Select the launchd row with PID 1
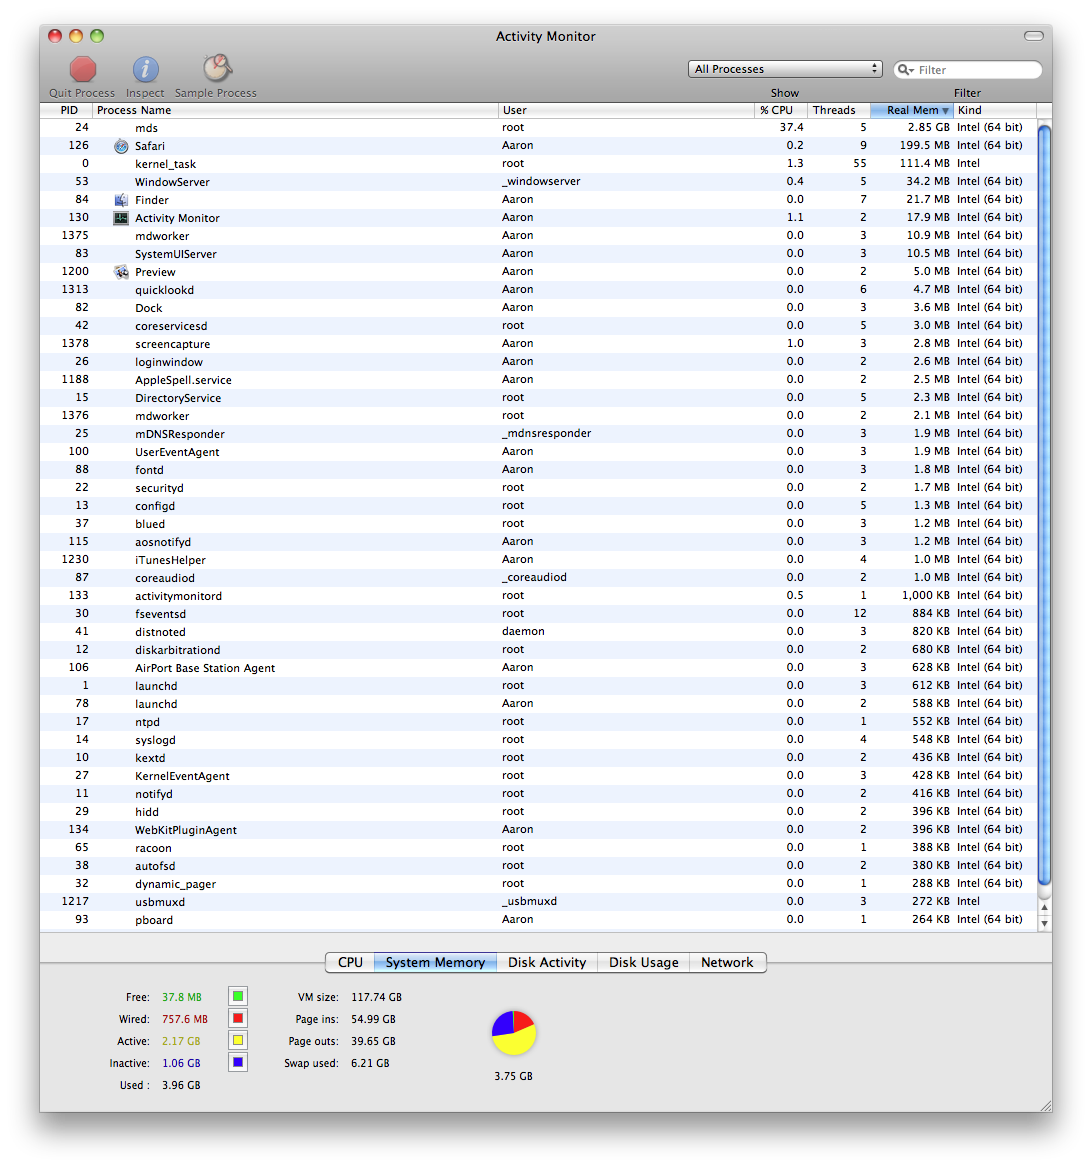This screenshot has height=1167, width=1092. pos(538,685)
